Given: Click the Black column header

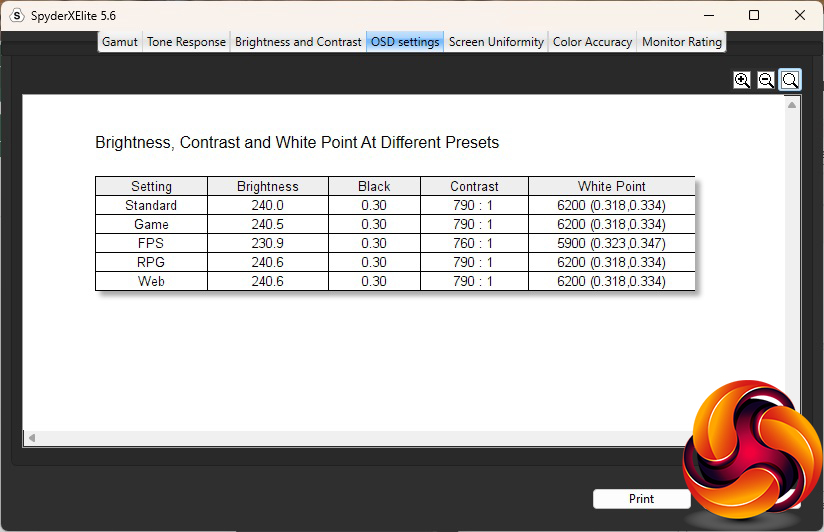Looking at the screenshot, I should coord(374,187).
